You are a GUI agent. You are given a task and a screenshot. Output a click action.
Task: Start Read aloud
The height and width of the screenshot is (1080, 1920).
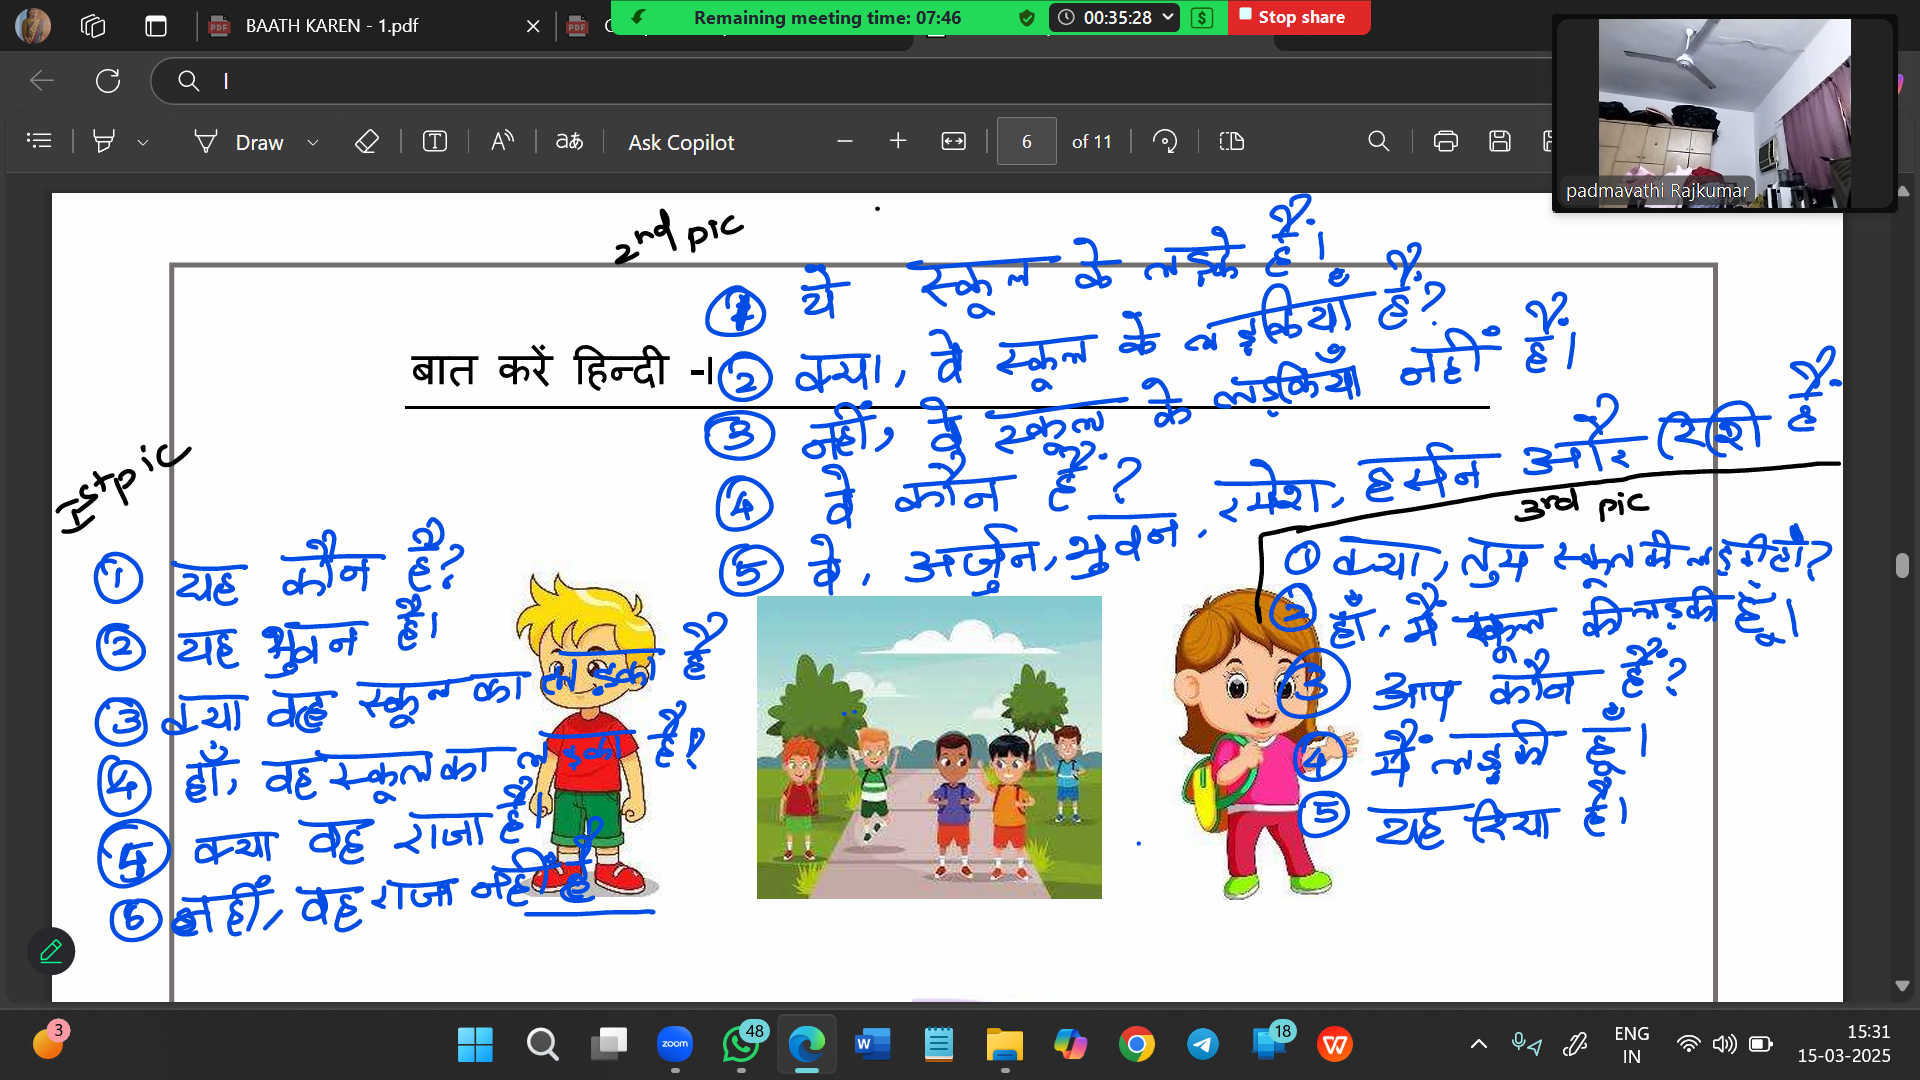coord(502,141)
